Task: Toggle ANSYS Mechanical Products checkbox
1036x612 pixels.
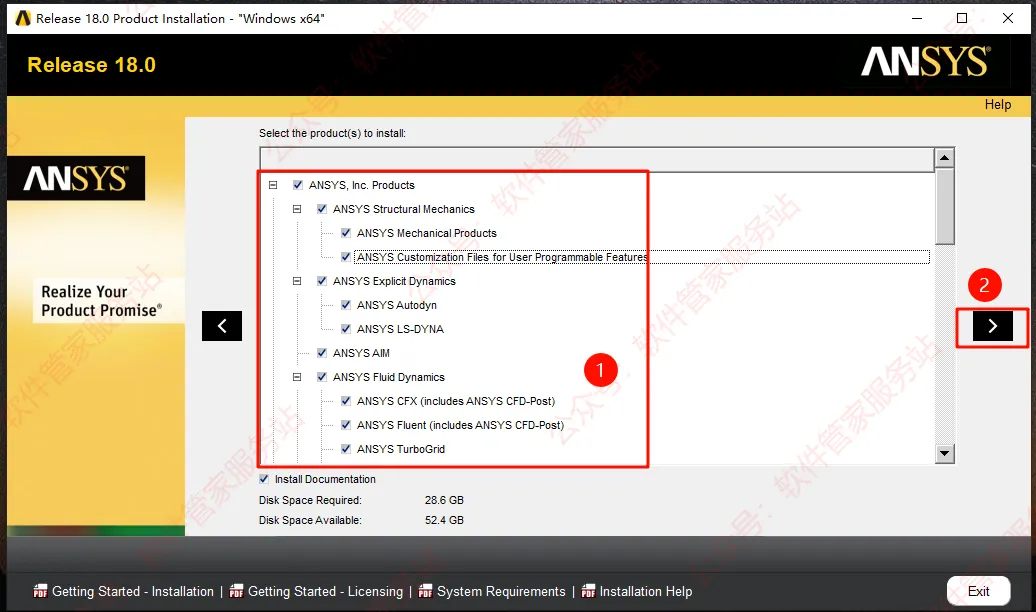Action: click(346, 233)
